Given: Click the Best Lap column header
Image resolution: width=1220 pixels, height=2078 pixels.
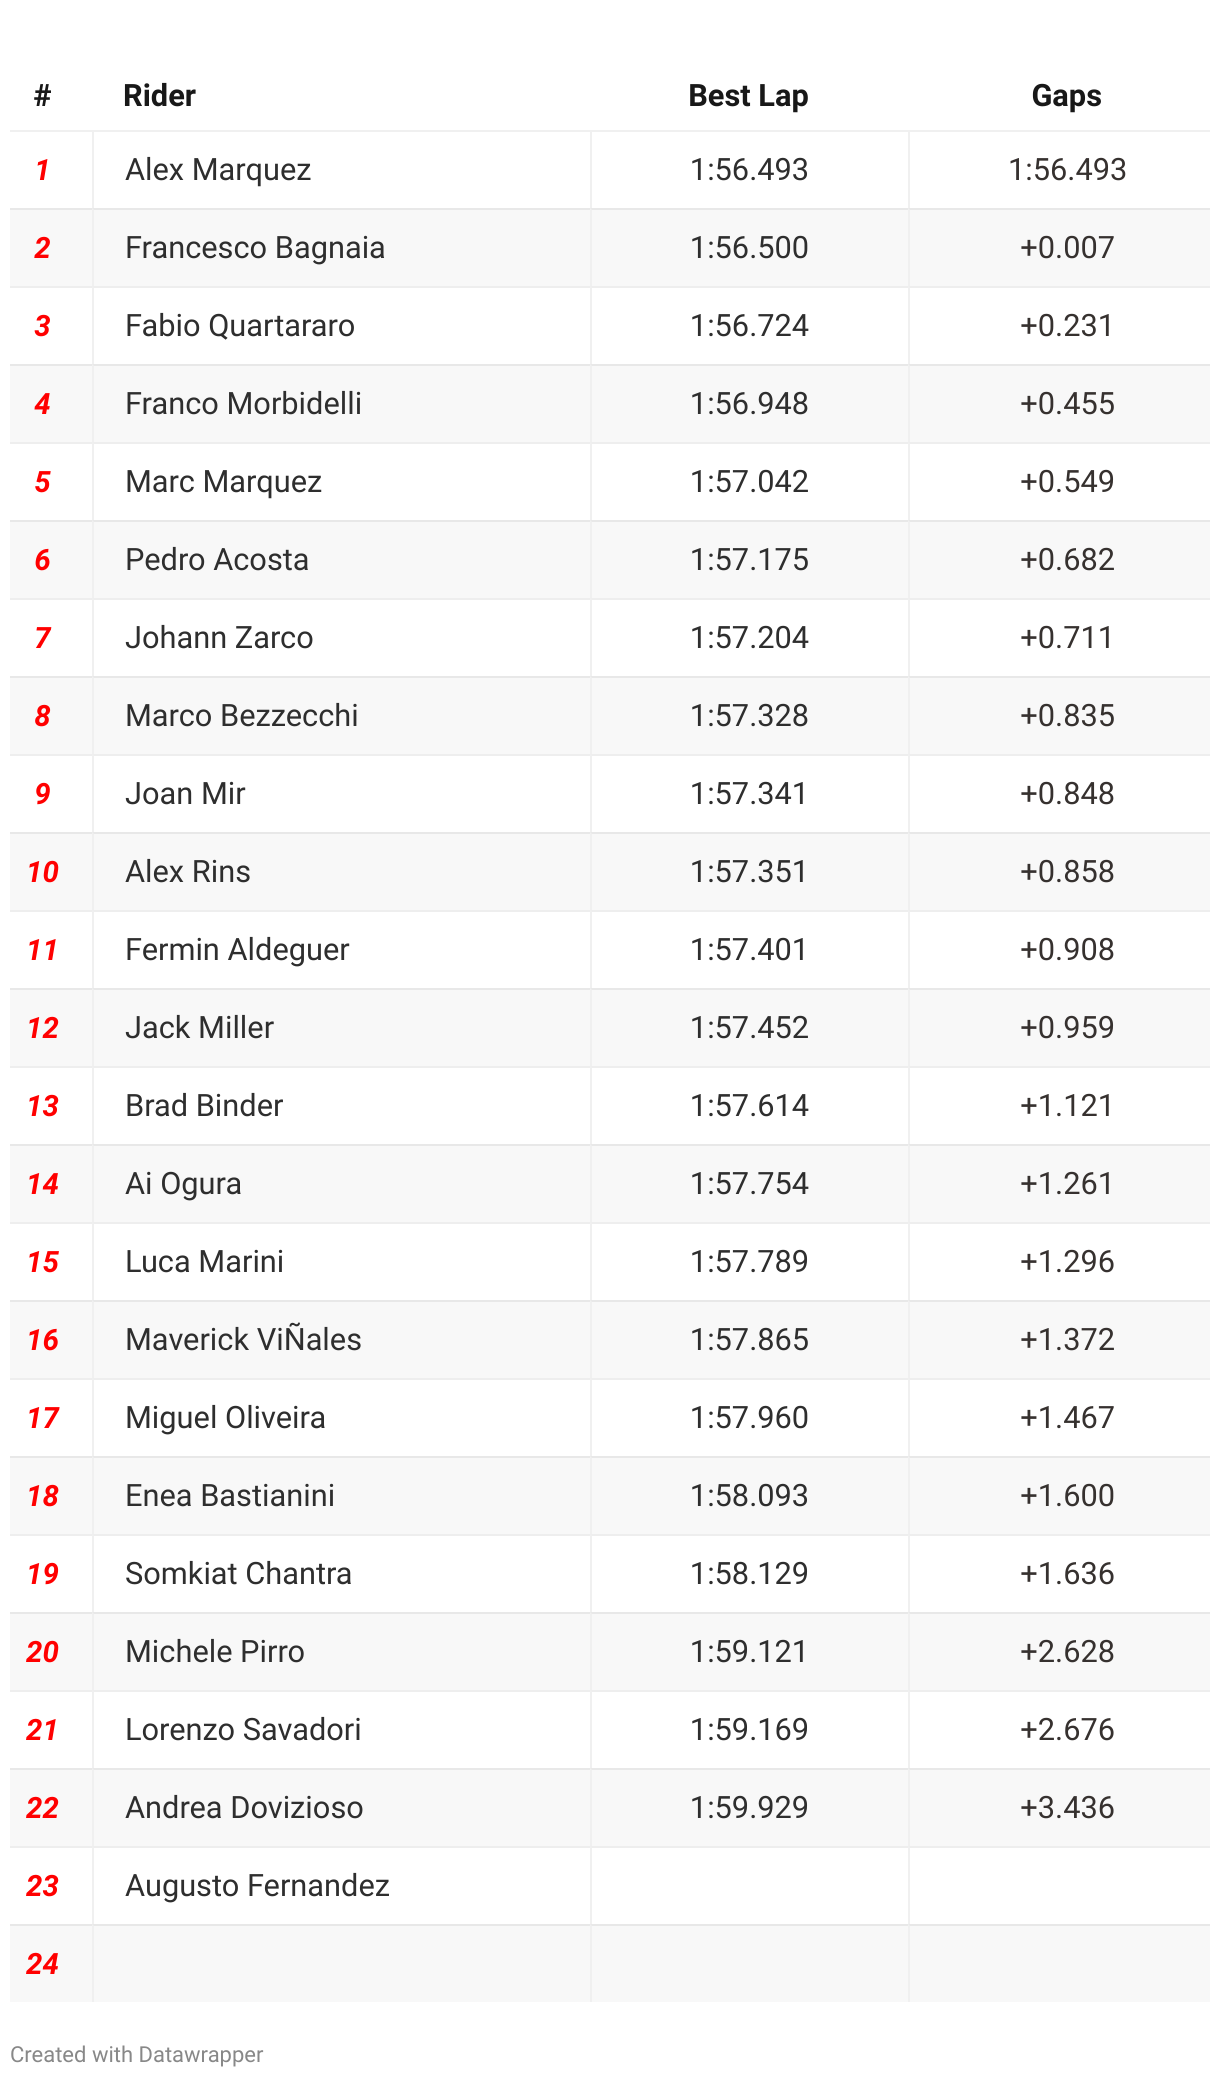Looking at the screenshot, I should click(748, 96).
